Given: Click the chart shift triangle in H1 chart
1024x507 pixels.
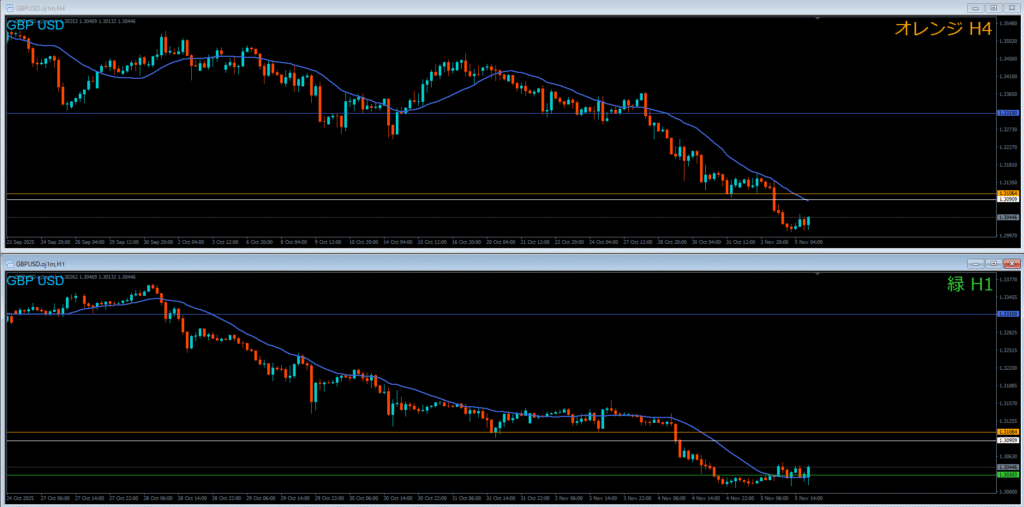Looking at the screenshot, I should click(819, 275).
